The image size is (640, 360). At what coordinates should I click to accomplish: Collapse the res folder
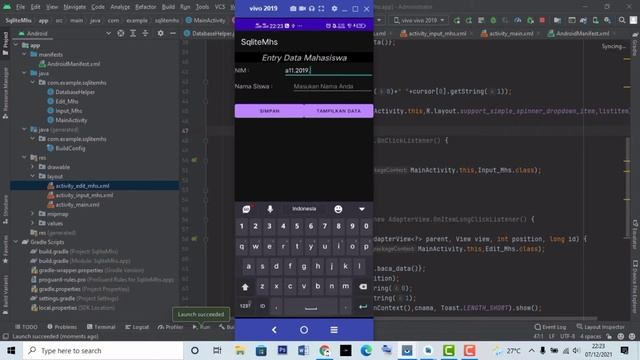24,158
